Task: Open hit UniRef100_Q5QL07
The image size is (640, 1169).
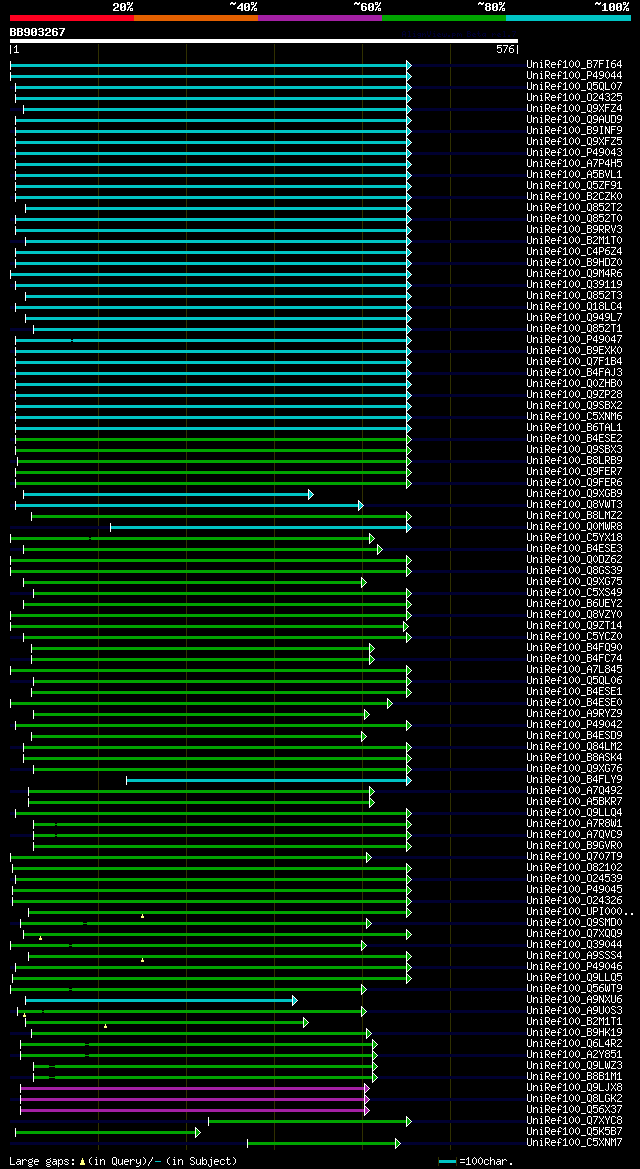Action: (x=574, y=86)
